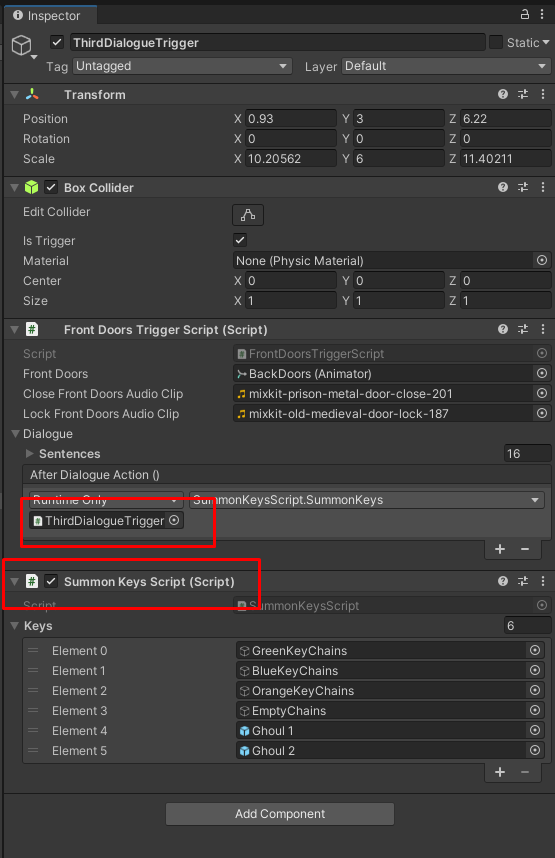The height and width of the screenshot is (858, 555).
Task: Open object picker for Front Doors field
Action: [542, 373]
